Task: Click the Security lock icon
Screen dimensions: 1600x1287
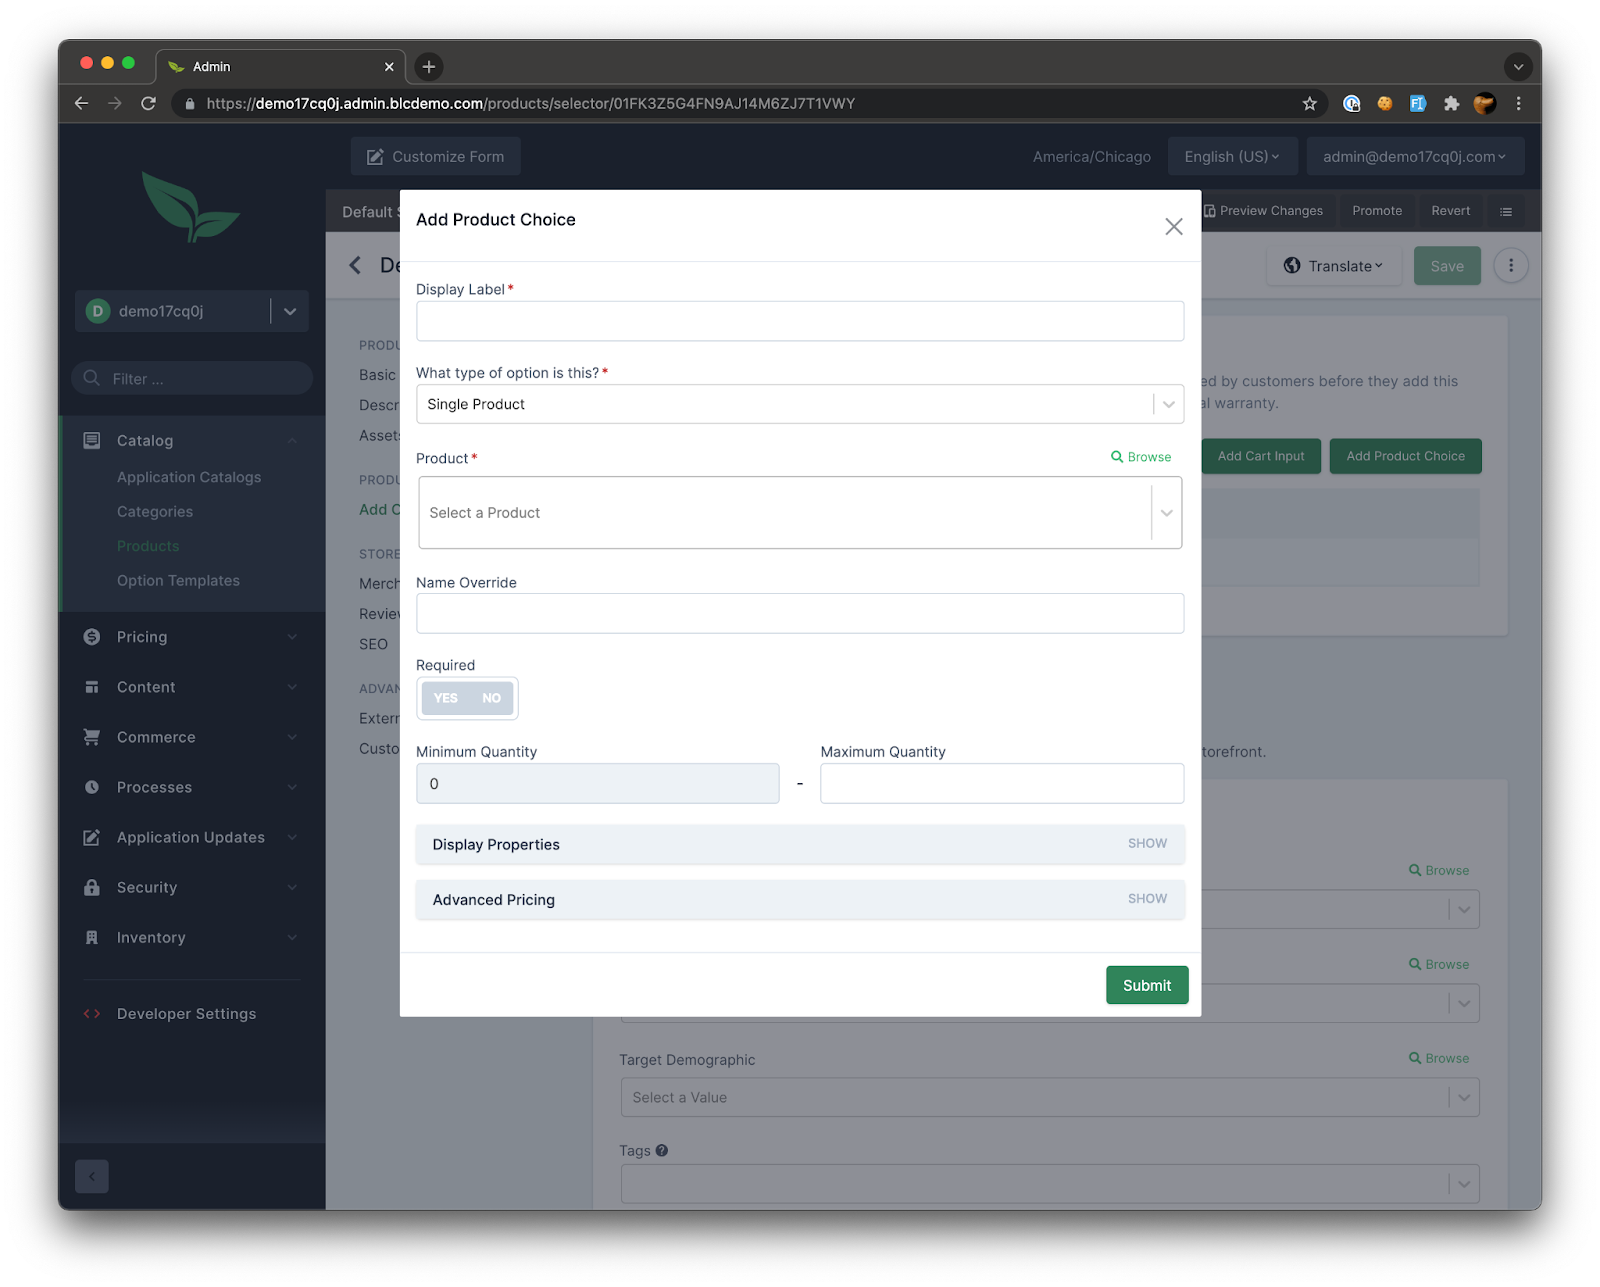Action: pyautogui.click(x=92, y=887)
